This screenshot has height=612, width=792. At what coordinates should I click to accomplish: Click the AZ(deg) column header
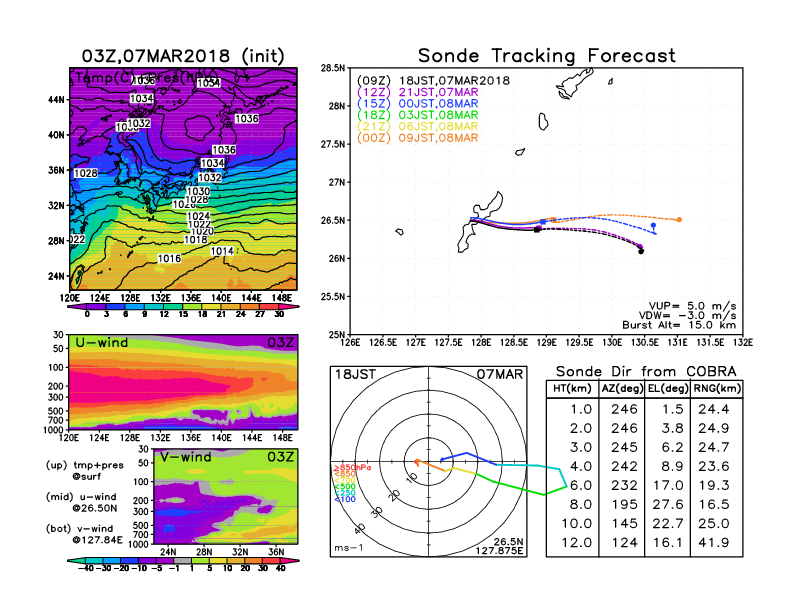click(x=622, y=388)
